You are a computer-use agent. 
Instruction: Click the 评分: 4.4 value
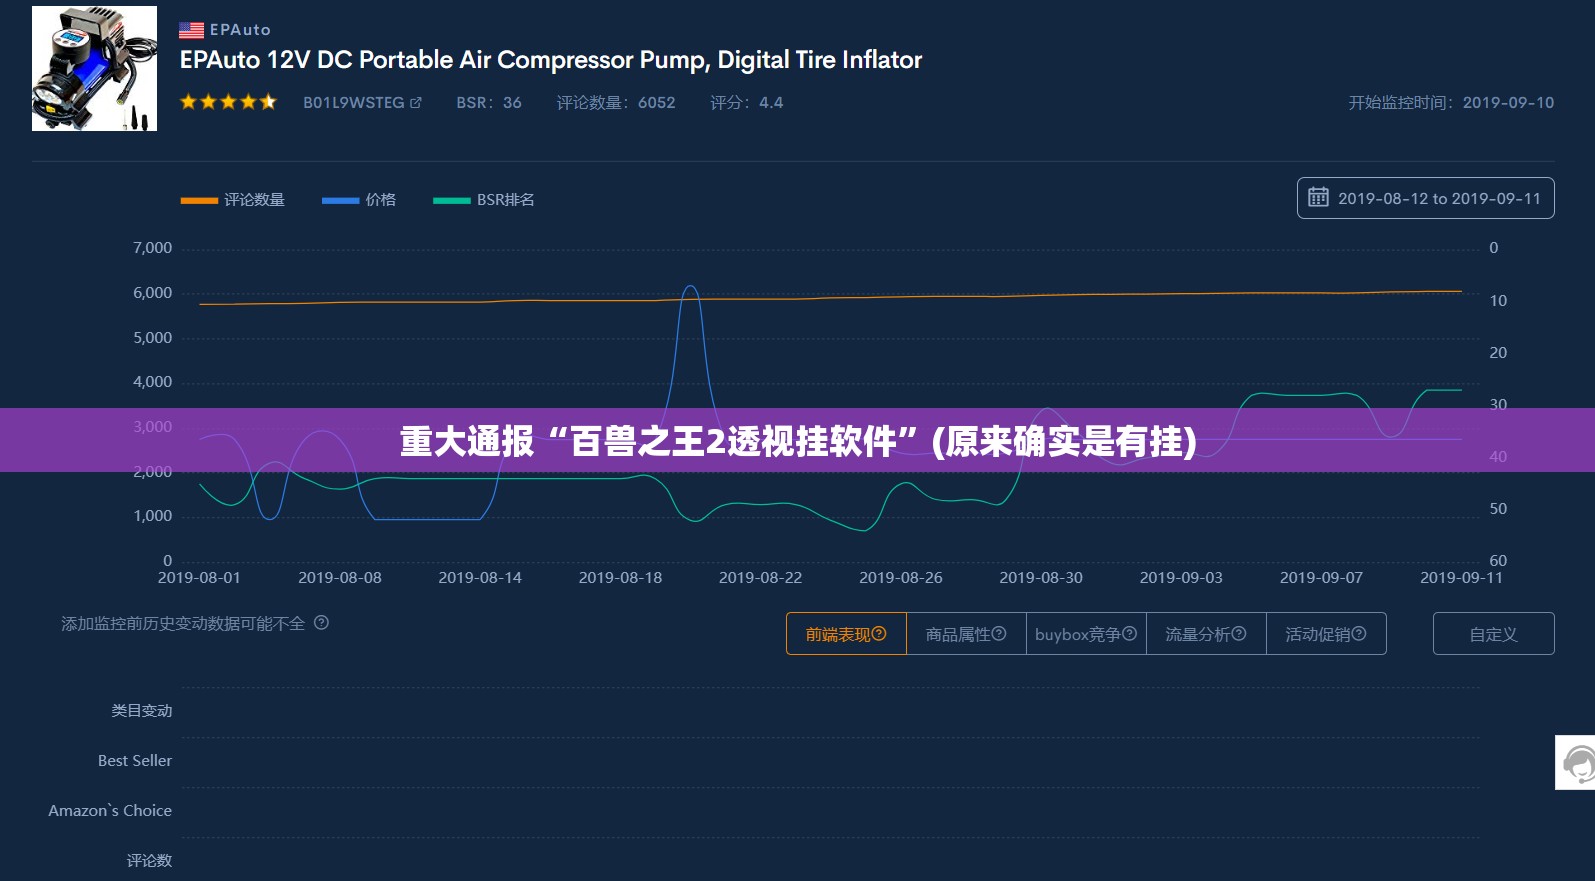(x=747, y=102)
